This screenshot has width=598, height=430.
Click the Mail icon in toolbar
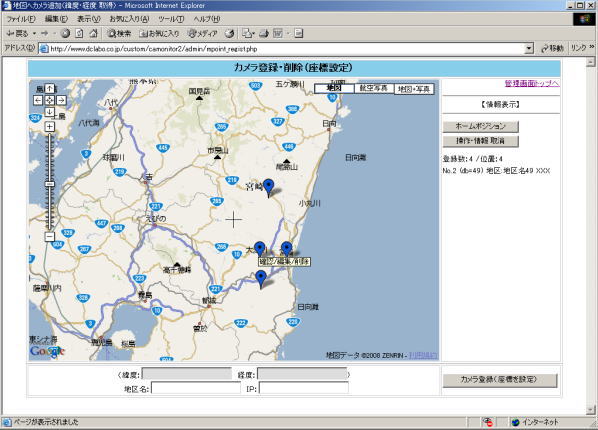pos(248,34)
